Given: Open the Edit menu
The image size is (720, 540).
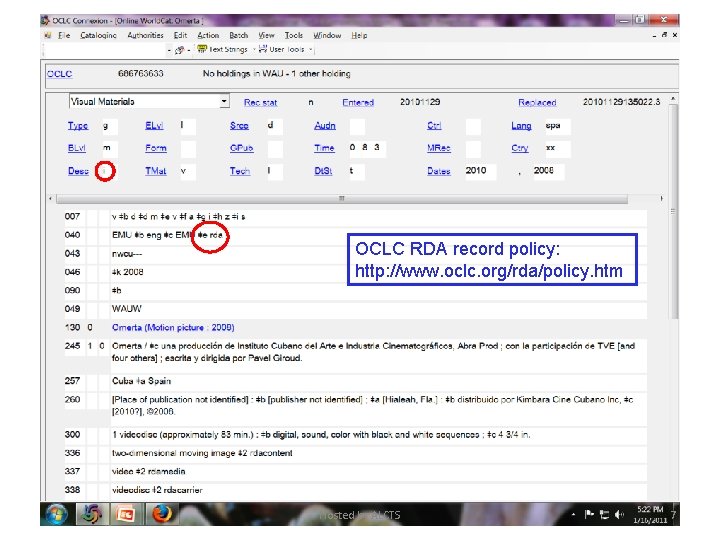Looking at the screenshot, I should [x=180, y=35].
